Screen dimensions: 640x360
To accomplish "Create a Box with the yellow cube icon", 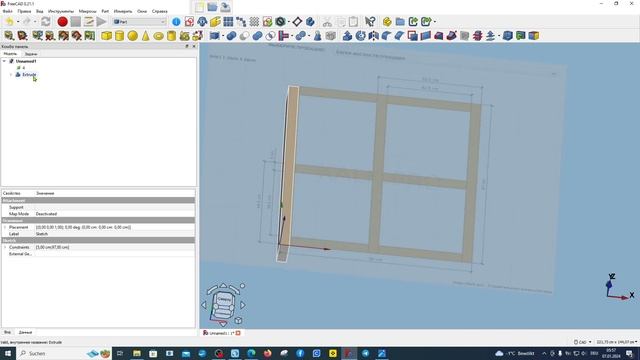I will 107,36.
